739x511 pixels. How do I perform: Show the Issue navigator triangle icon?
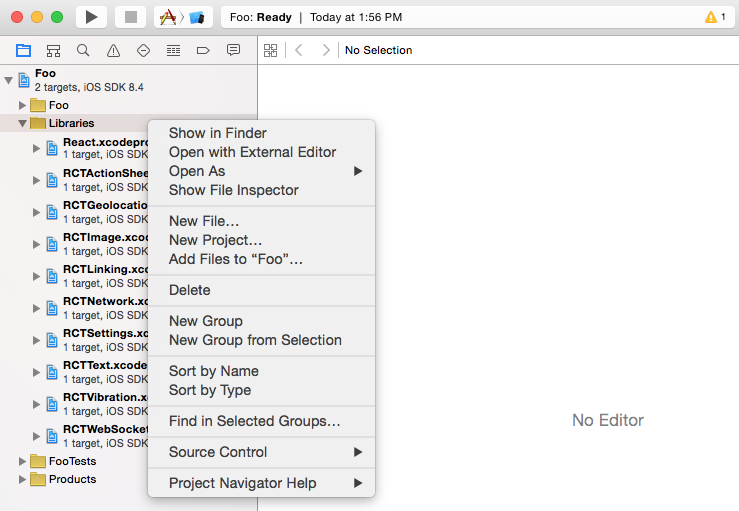tap(113, 50)
